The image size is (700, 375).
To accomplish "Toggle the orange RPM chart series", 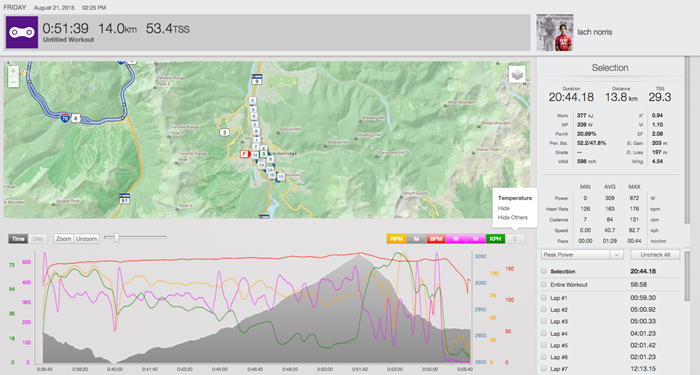I will [x=396, y=239].
